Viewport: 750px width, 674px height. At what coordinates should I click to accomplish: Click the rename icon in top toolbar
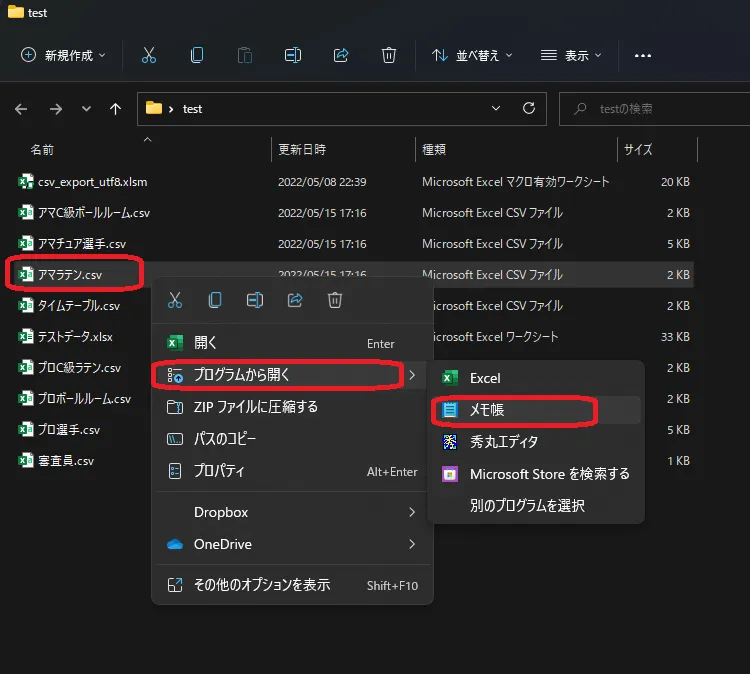coord(293,55)
